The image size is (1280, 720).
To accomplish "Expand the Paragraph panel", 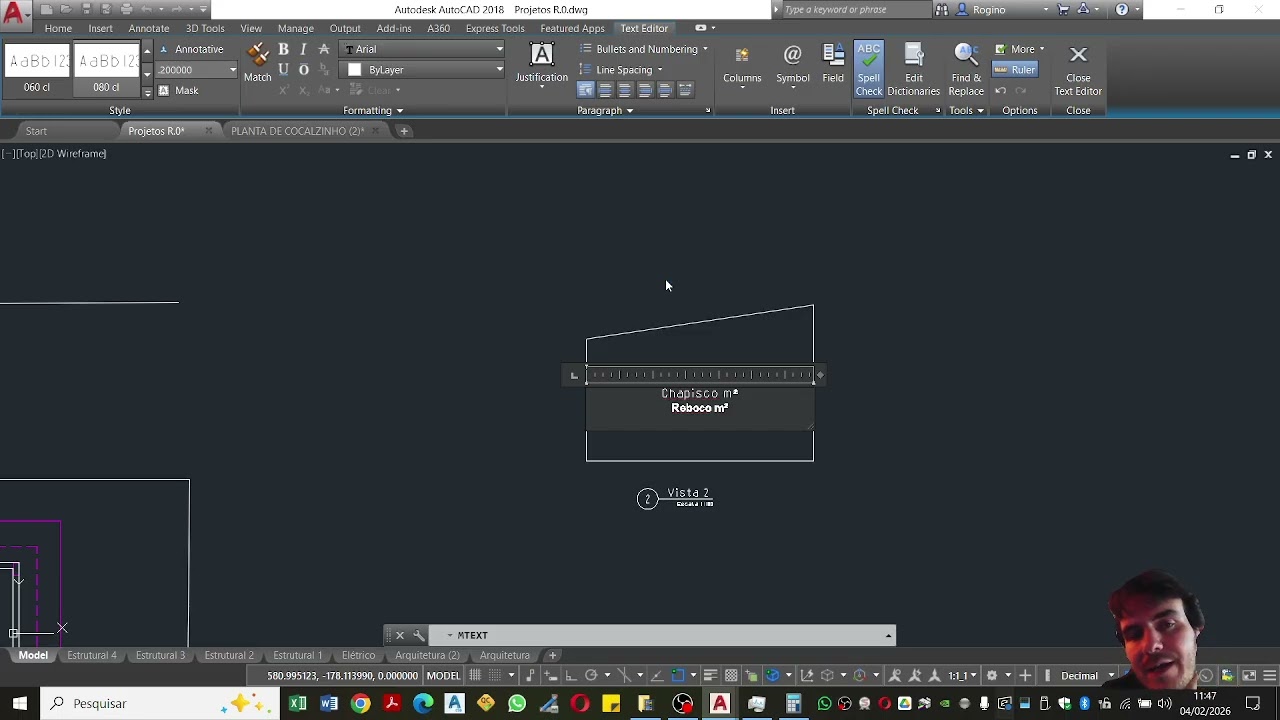I will click(x=605, y=110).
